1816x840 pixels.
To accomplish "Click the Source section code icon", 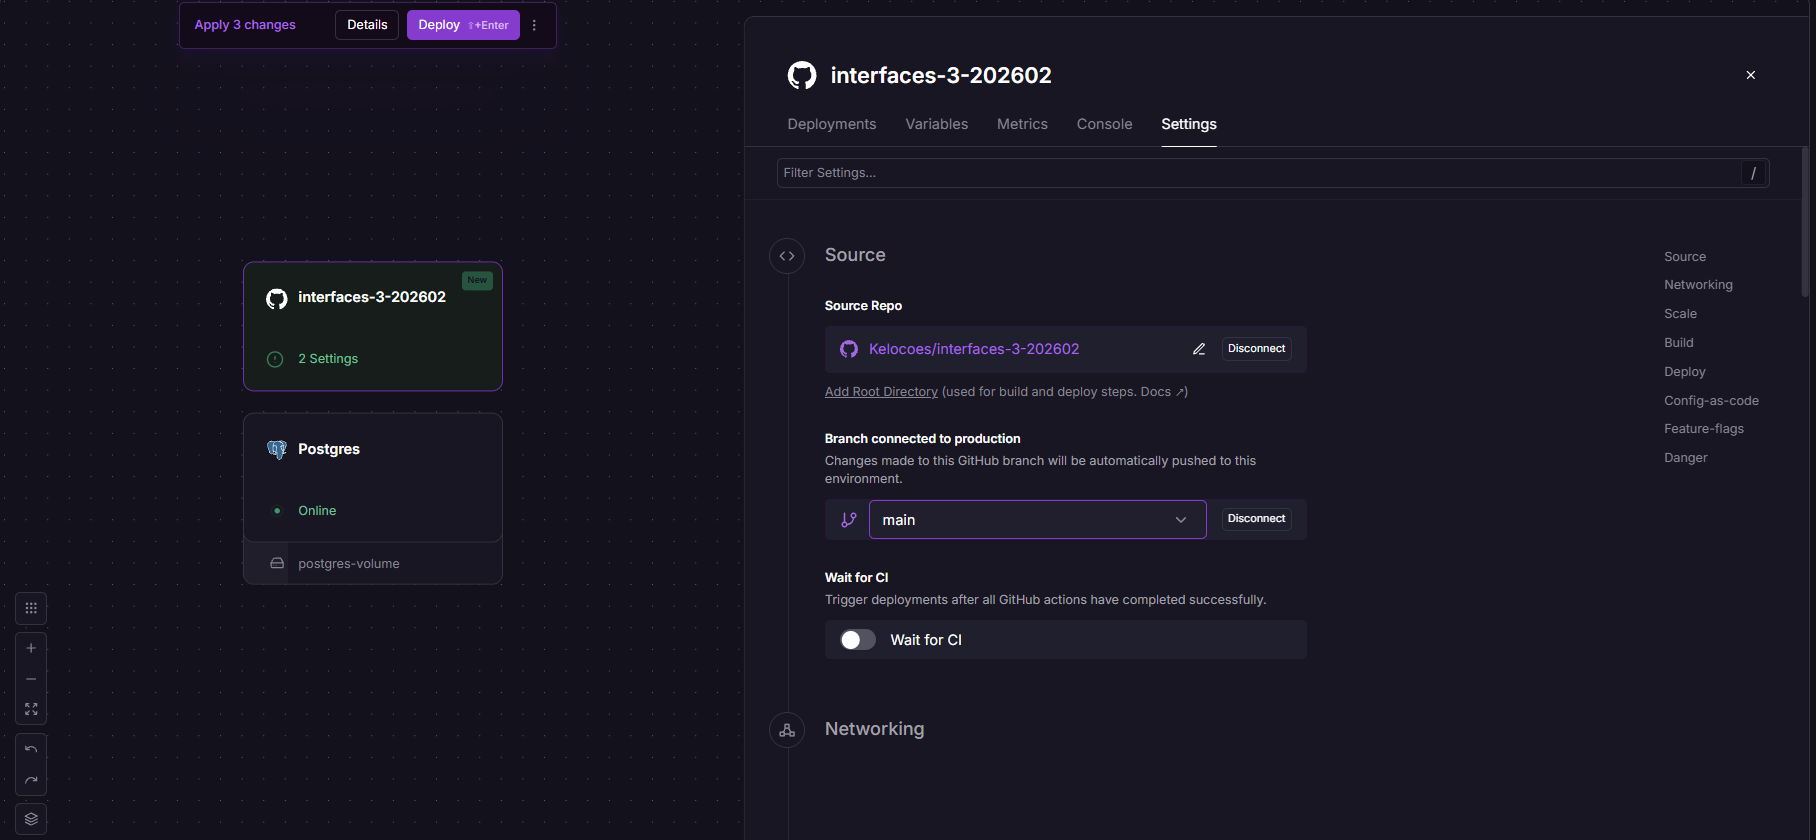I will click(787, 256).
